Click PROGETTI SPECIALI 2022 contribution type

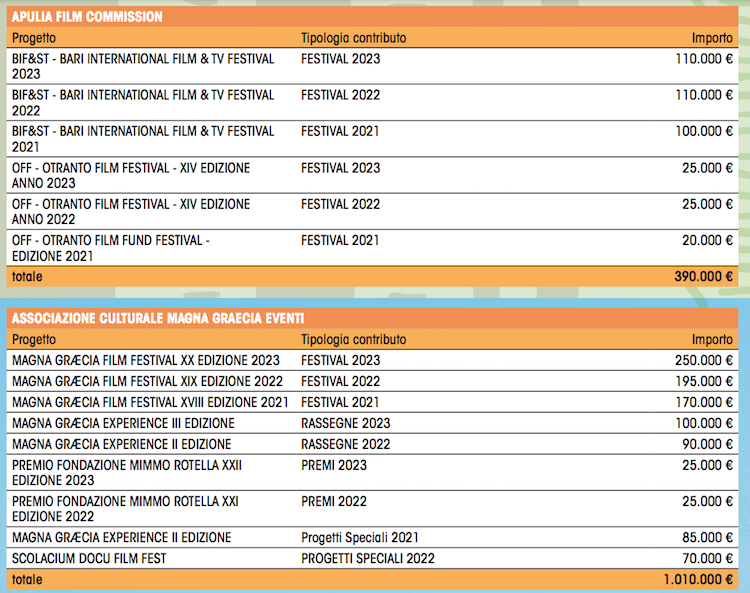(367, 559)
